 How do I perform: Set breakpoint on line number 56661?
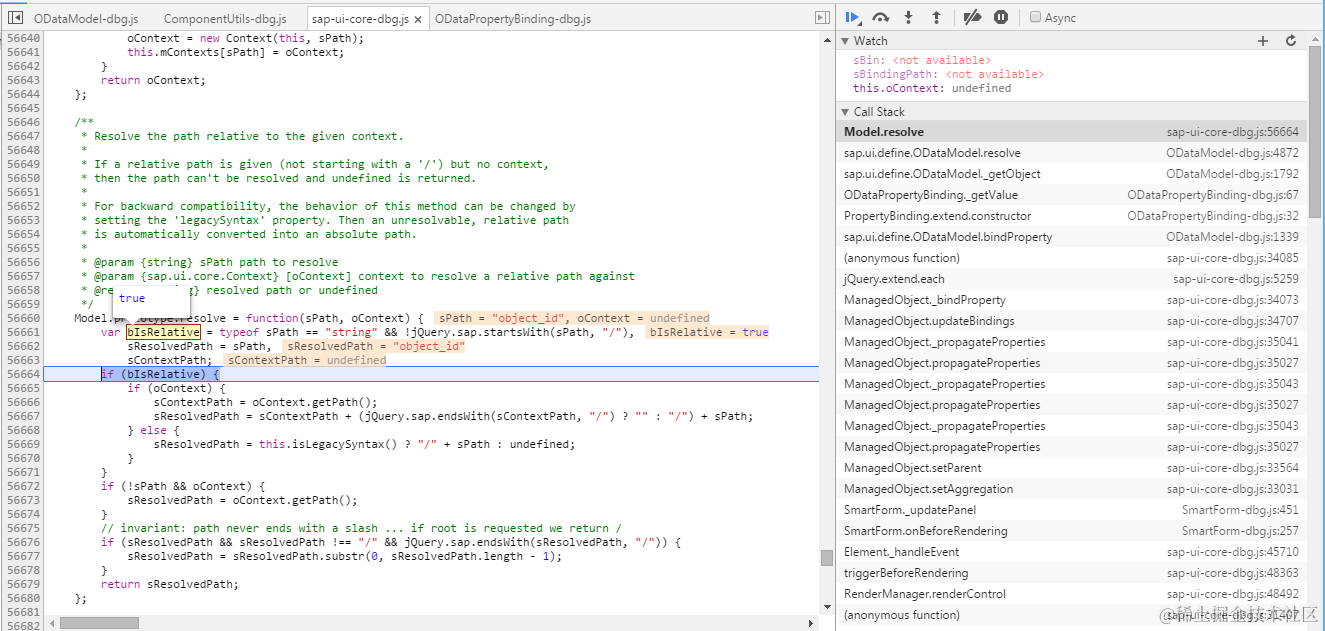[x=21, y=332]
